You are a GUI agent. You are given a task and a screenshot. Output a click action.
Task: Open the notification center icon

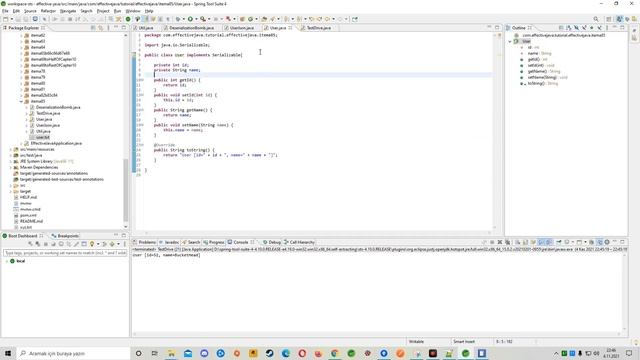[629, 353]
